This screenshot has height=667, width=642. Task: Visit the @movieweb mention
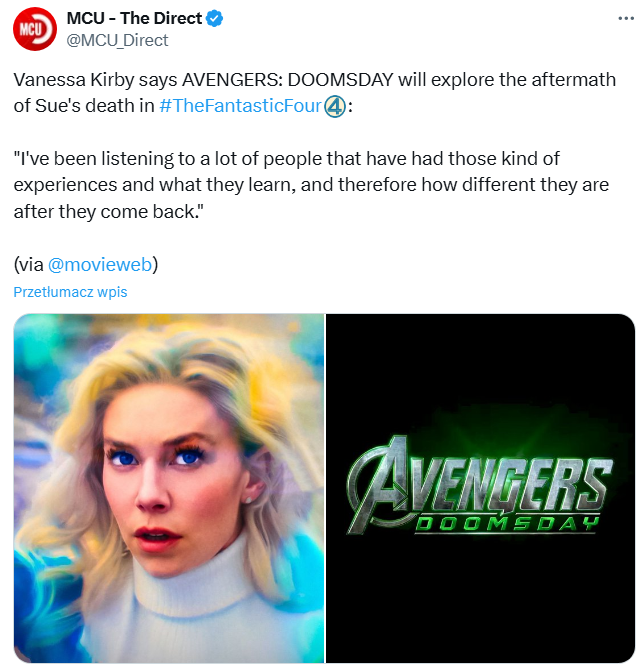(100, 265)
